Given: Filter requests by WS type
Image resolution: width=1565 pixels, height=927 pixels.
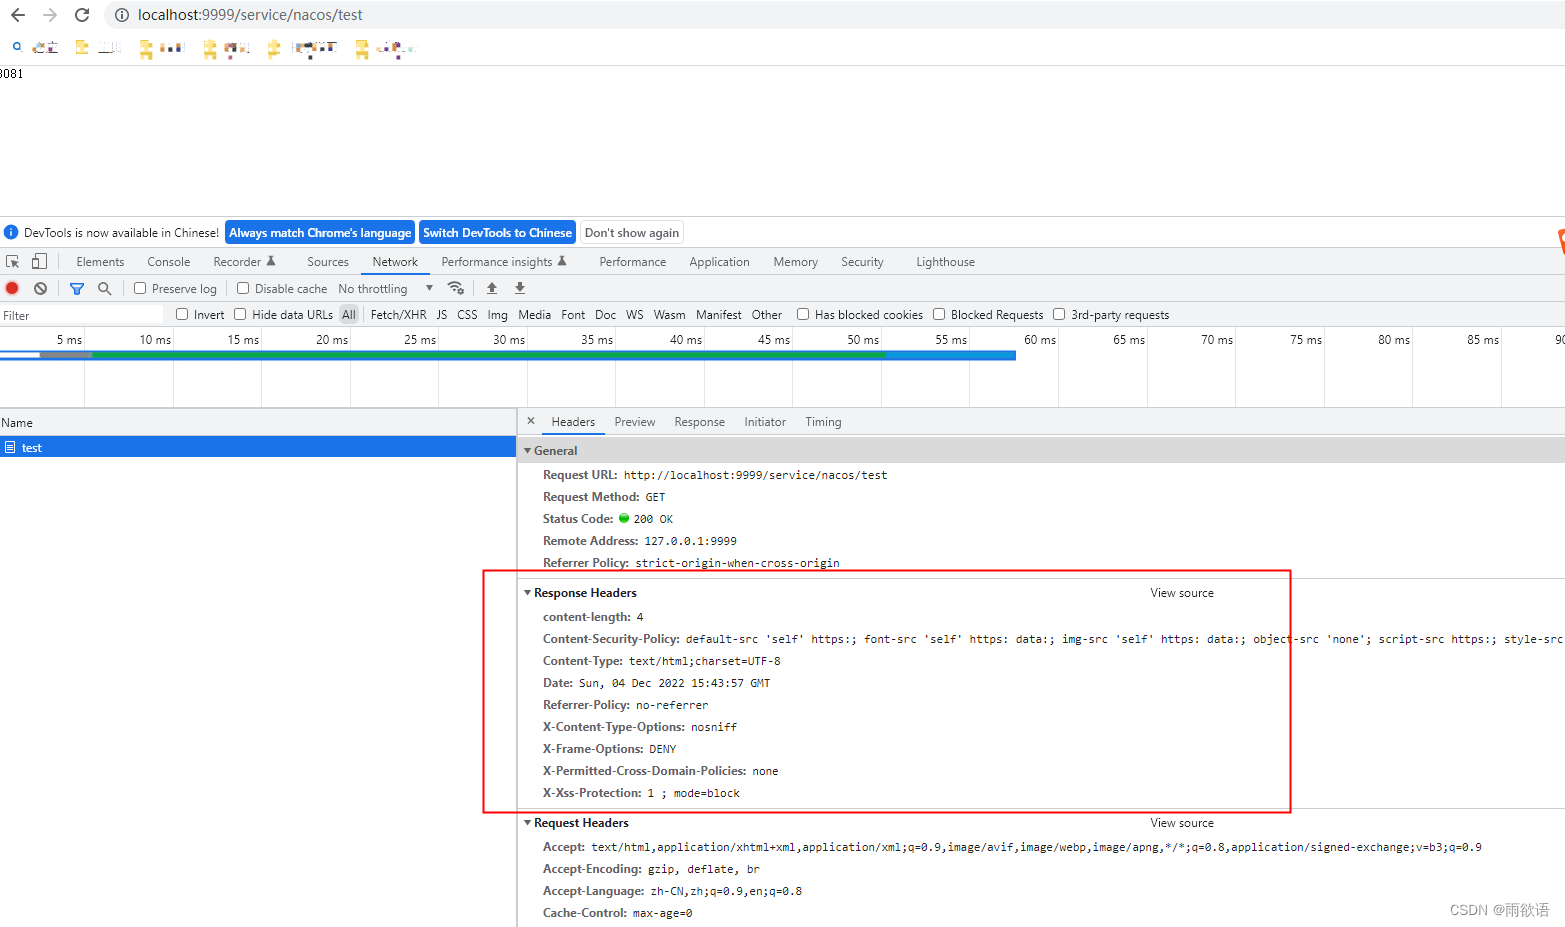Looking at the screenshot, I should coord(635,315).
